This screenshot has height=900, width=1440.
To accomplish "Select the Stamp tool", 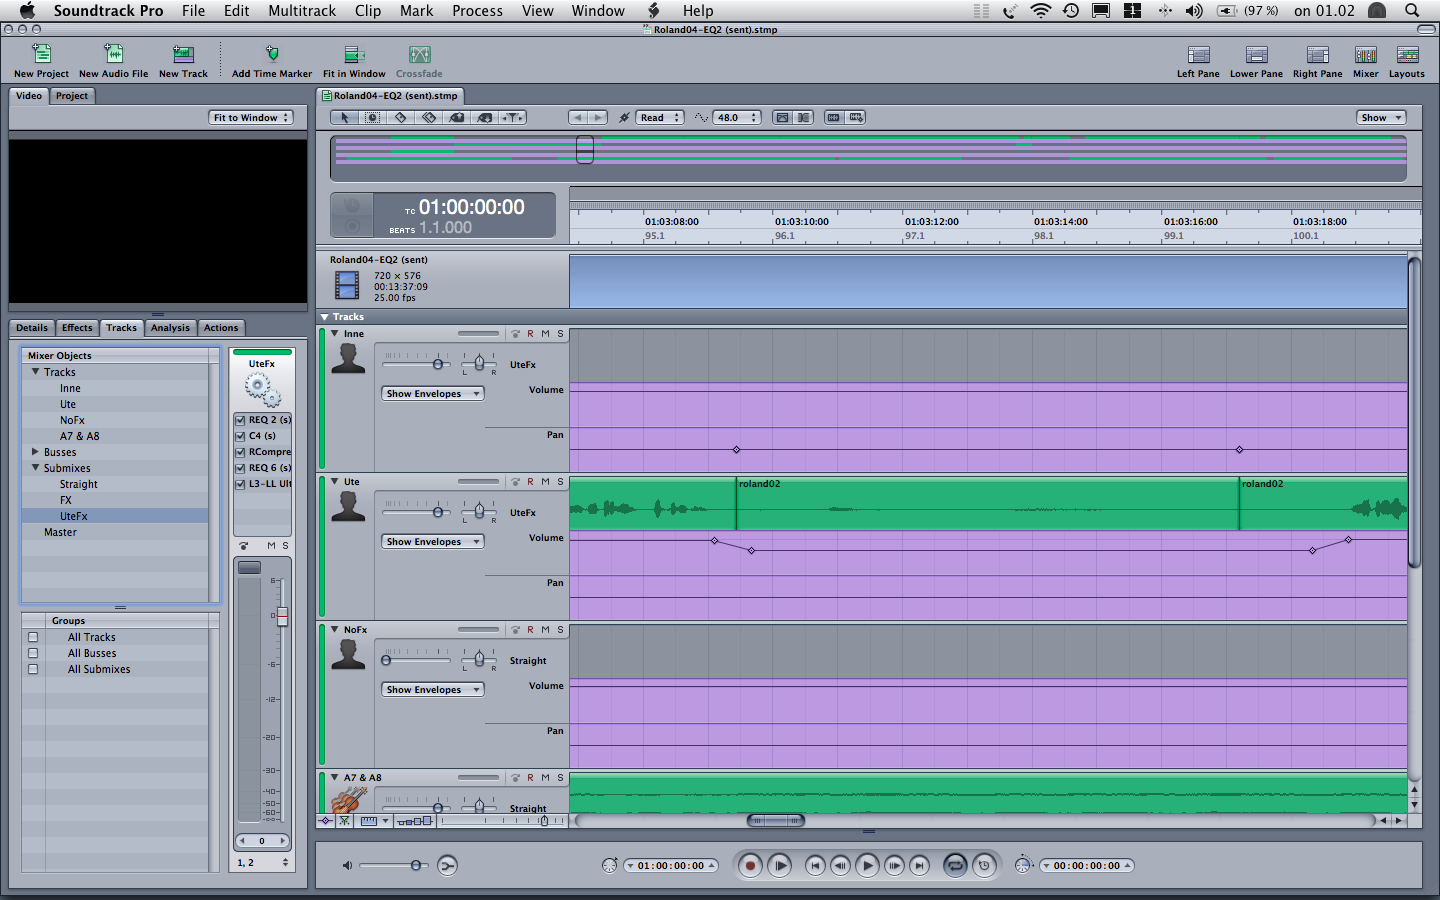I will [485, 117].
